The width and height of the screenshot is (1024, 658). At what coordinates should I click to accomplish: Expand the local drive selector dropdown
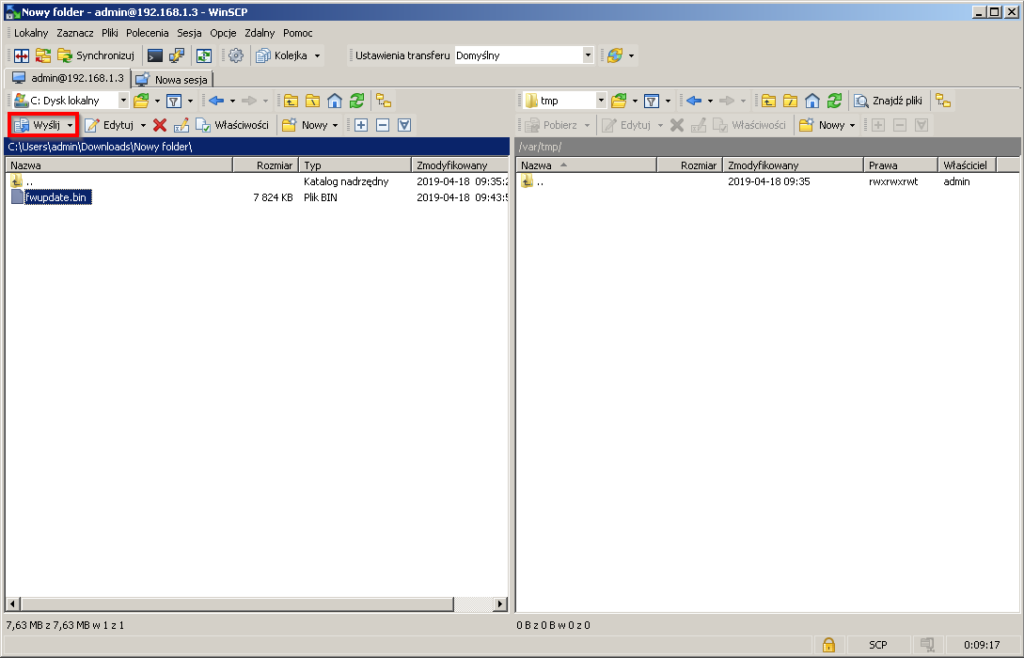coord(123,100)
